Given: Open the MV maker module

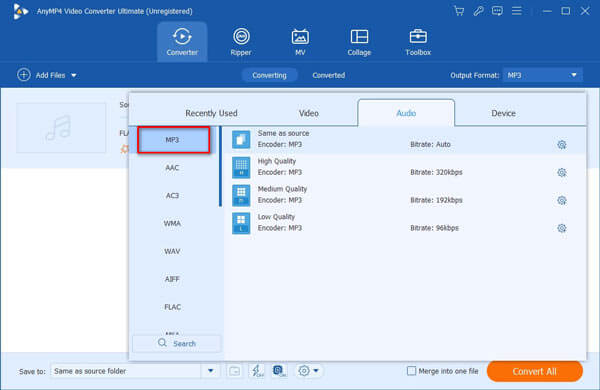Looking at the screenshot, I should [x=300, y=42].
